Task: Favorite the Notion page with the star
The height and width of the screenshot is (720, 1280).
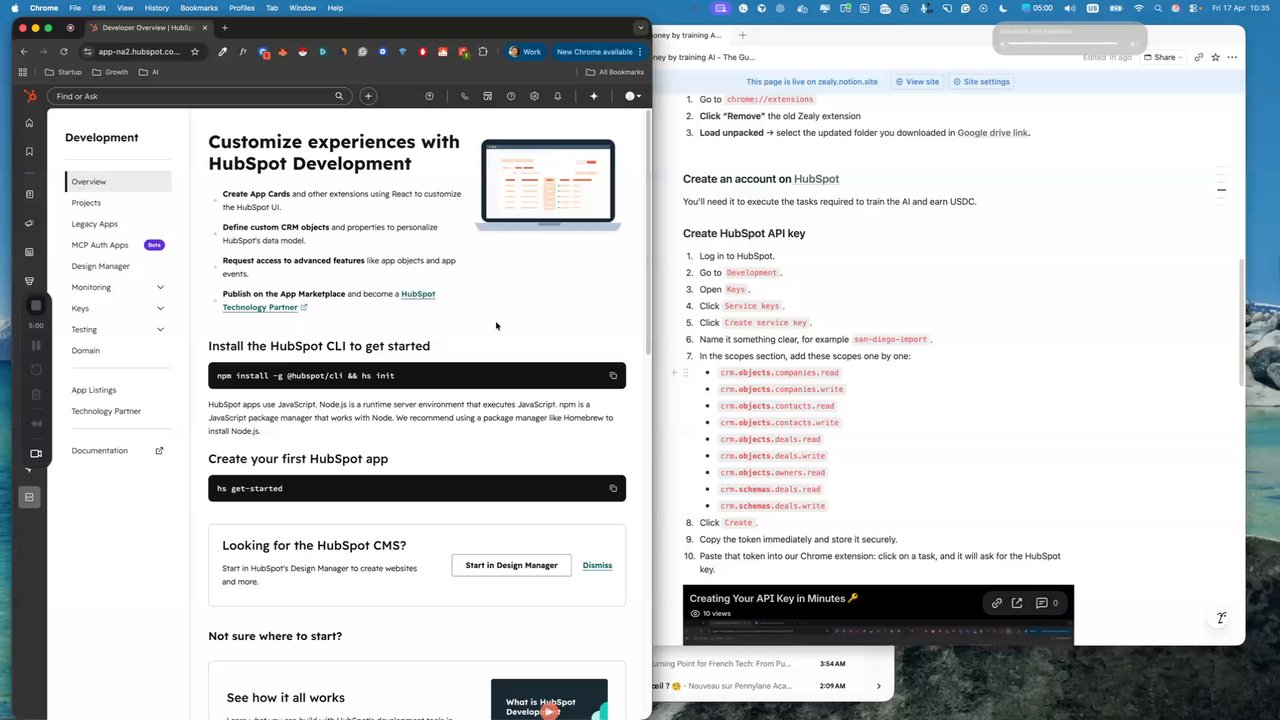Action: point(1216,57)
